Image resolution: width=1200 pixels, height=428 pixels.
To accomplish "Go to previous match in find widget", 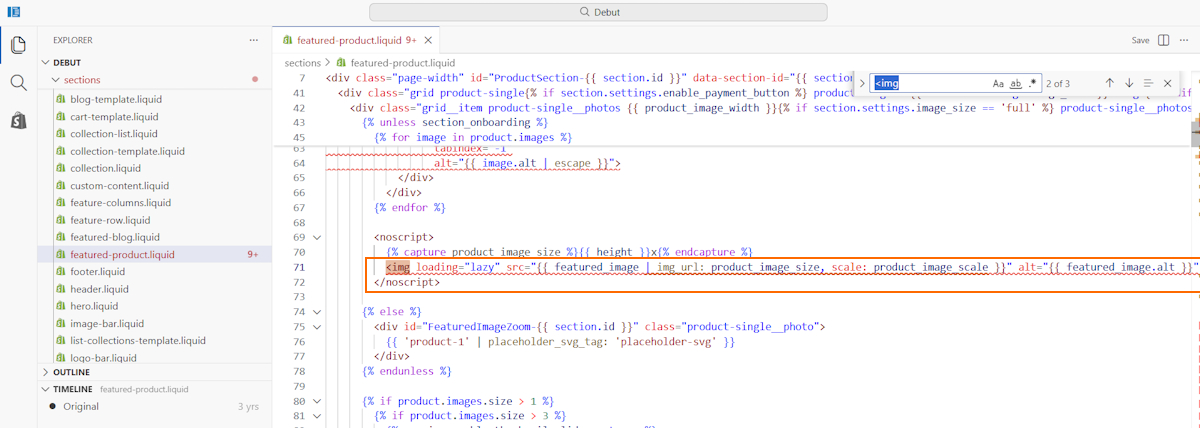I will coord(1109,83).
